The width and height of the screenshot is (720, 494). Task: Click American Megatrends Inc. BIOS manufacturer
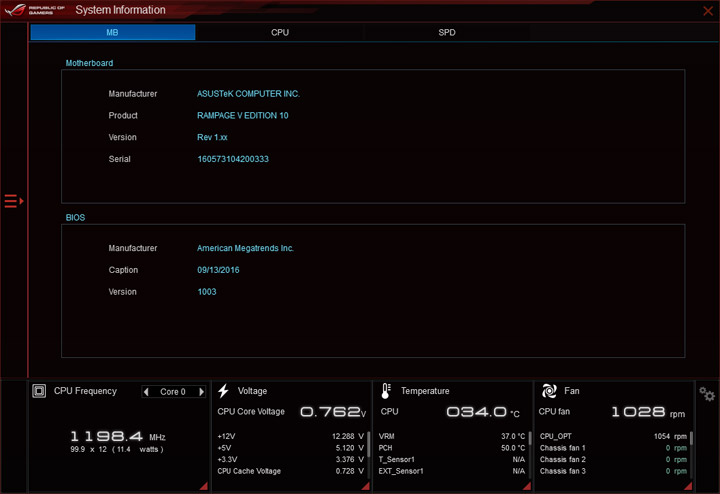pyautogui.click(x=245, y=248)
